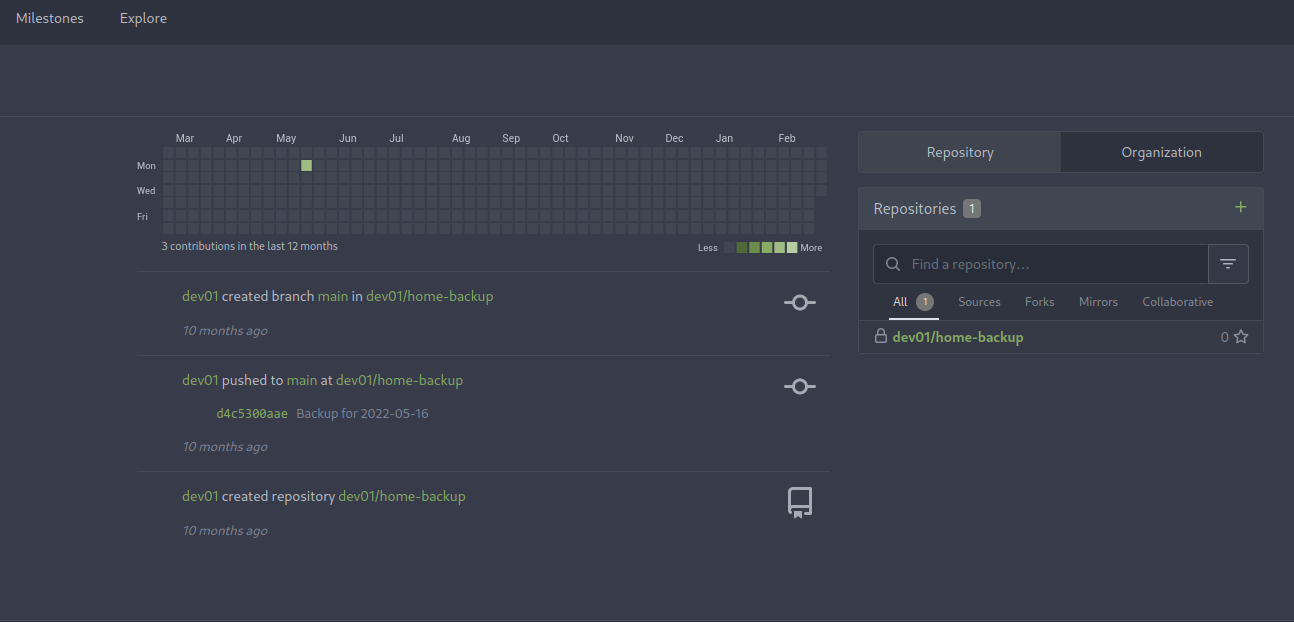Open commit d4c5300aae
The height and width of the screenshot is (622, 1294).
(x=252, y=413)
